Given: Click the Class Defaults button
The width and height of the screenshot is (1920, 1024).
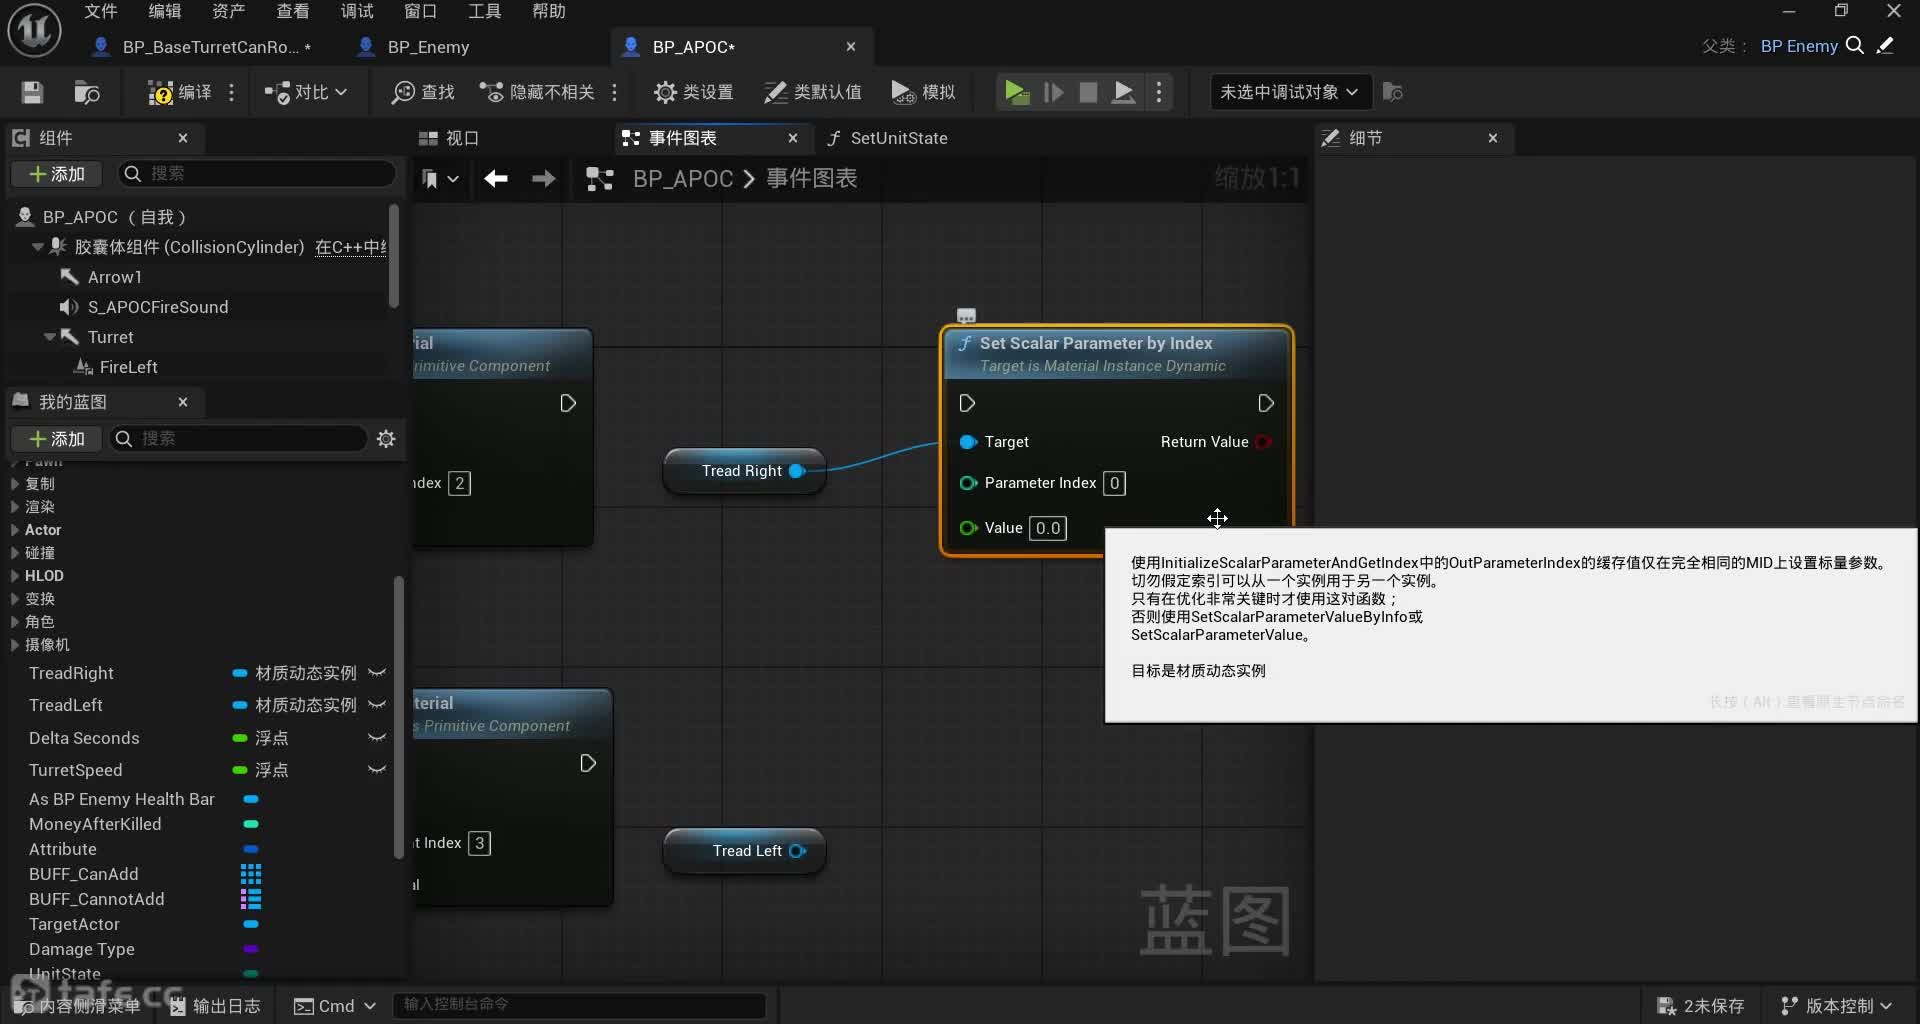Looking at the screenshot, I should pos(812,92).
